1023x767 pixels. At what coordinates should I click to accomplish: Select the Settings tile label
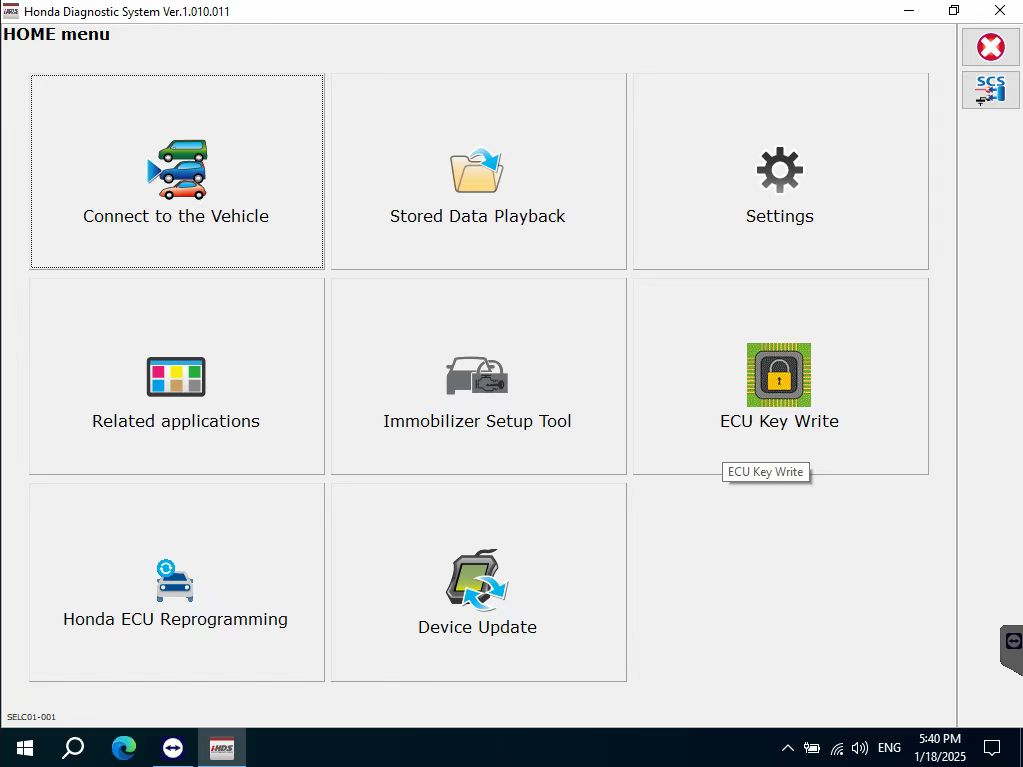coord(779,216)
